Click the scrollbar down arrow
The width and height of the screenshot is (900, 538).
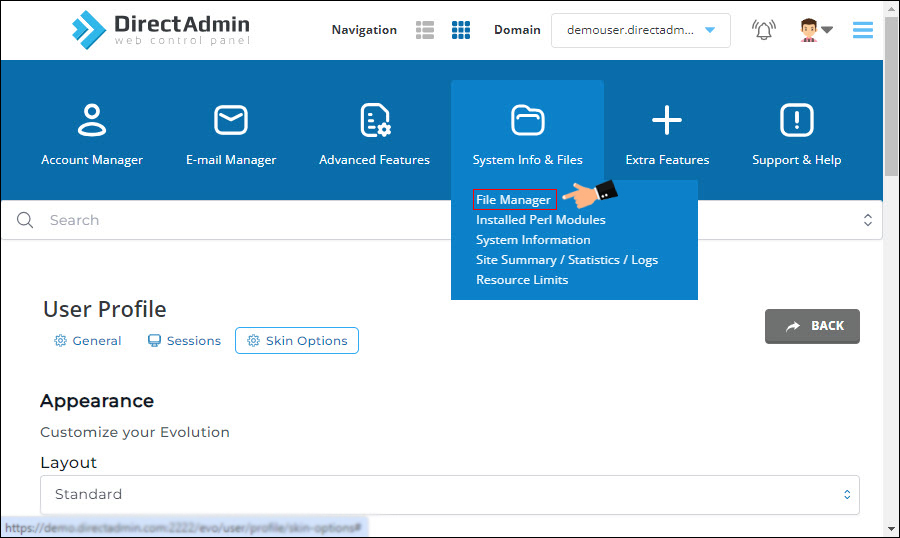[891, 529]
